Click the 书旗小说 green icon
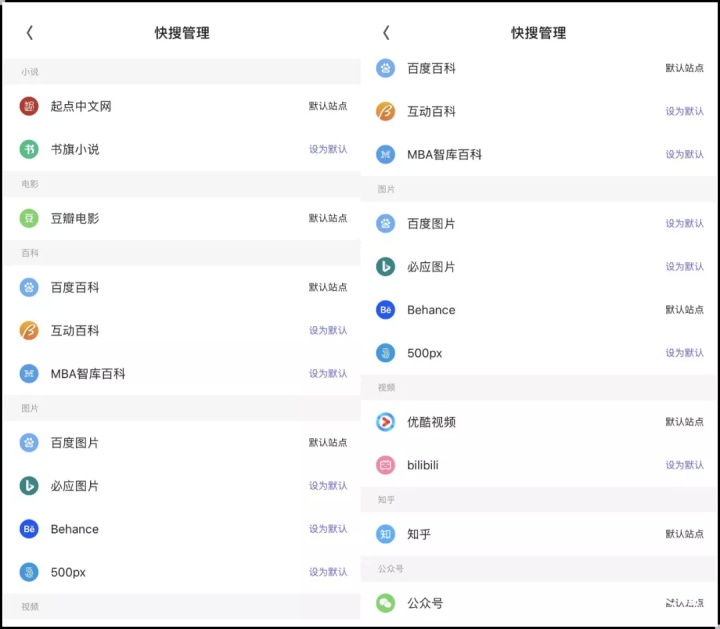The image size is (720, 629). [x=29, y=149]
